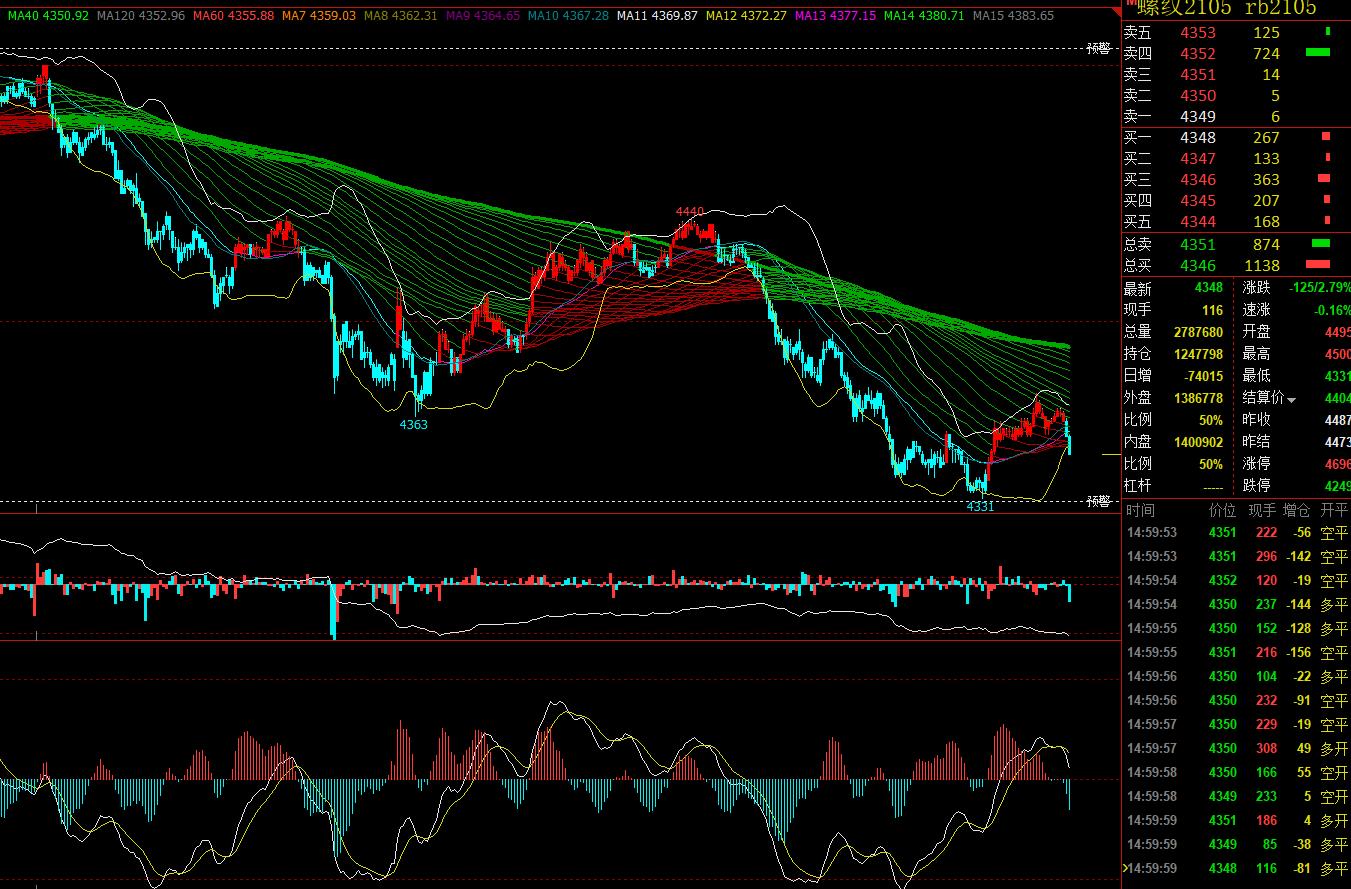Open the dropdown arrow beside 结算价
The height and width of the screenshot is (889, 1351).
coord(1291,400)
